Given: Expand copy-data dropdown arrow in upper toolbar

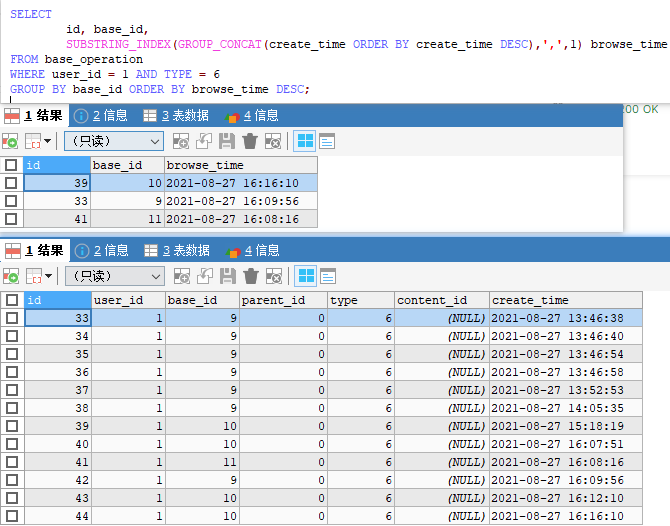Looking at the screenshot, I should point(47,141).
